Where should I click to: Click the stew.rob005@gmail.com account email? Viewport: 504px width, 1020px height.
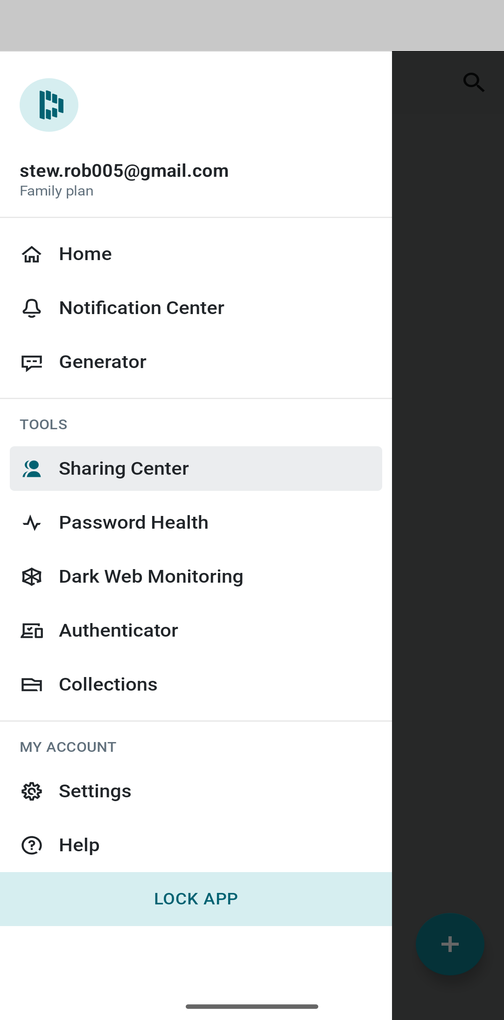click(124, 171)
